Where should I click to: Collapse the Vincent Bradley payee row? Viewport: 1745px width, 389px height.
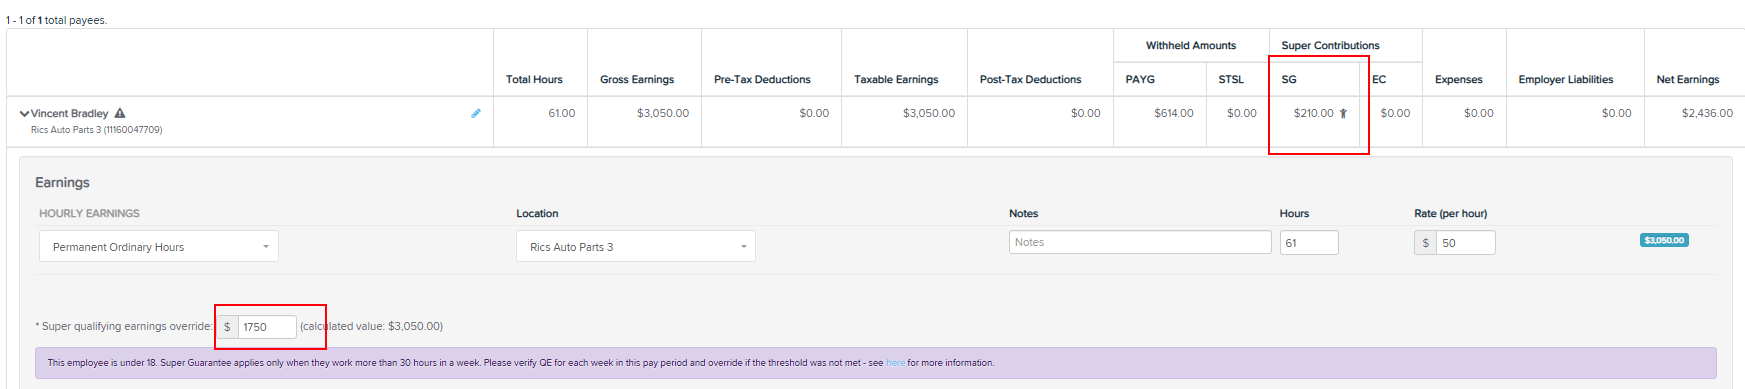24,114
